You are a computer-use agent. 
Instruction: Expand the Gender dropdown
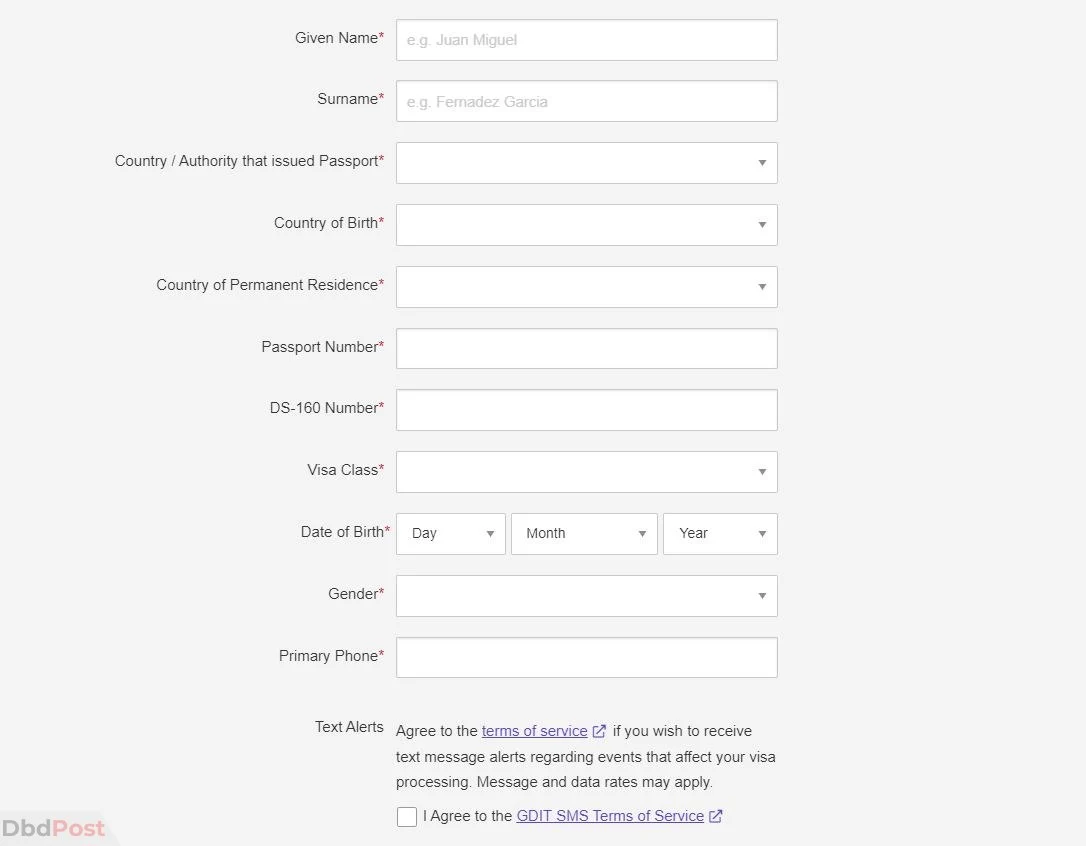tap(587, 596)
